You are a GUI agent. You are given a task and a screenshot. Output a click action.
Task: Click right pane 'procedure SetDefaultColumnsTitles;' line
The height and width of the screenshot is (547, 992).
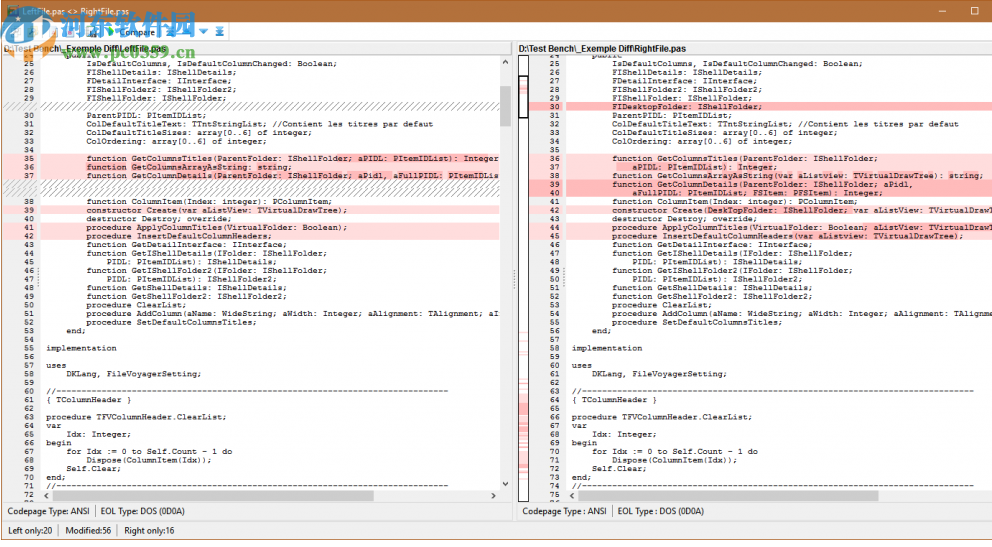click(x=697, y=323)
